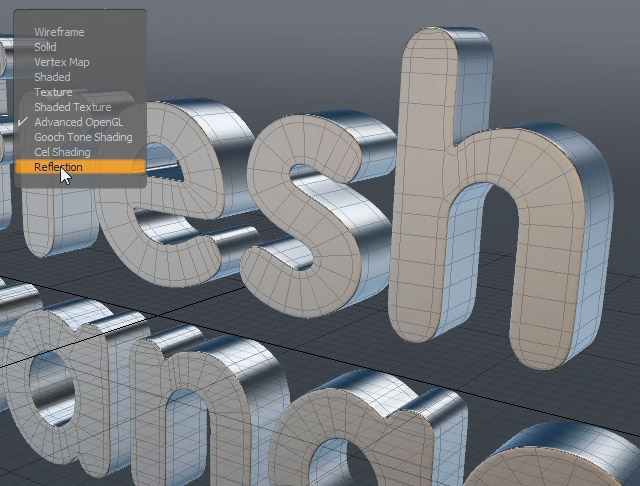
Task: Click highlighted Reflection menu item
Action: tap(80, 167)
